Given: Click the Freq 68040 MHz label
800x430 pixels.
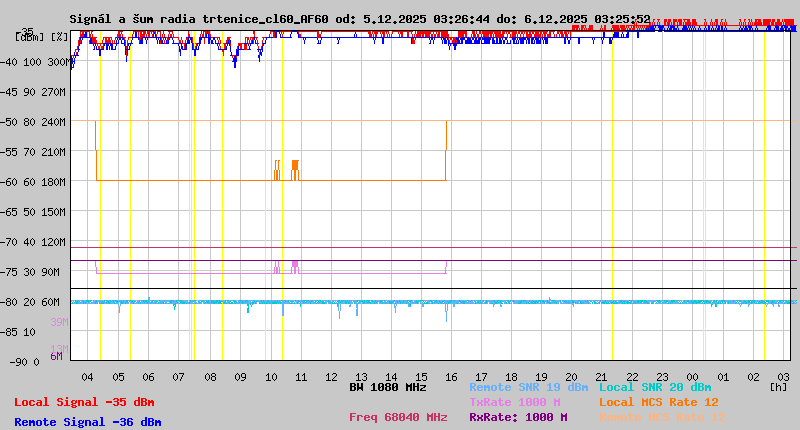Looking at the screenshot, I should pyautogui.click(x=397, y=417).
